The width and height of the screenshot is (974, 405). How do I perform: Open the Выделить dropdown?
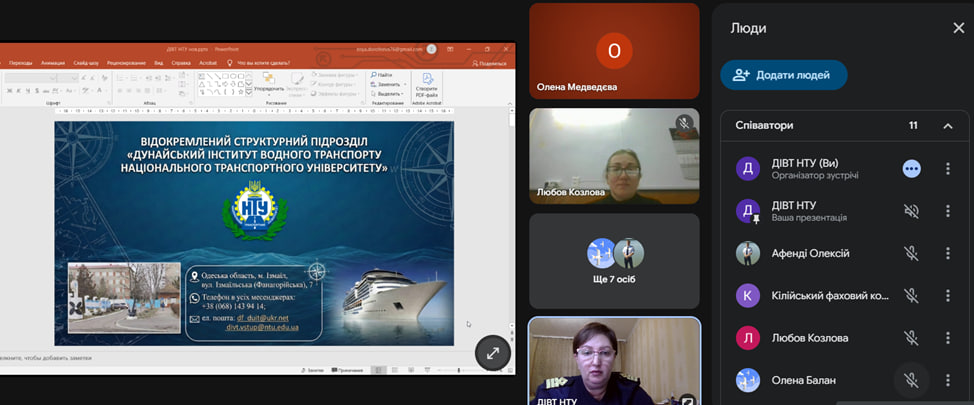[x=388, y=94]
